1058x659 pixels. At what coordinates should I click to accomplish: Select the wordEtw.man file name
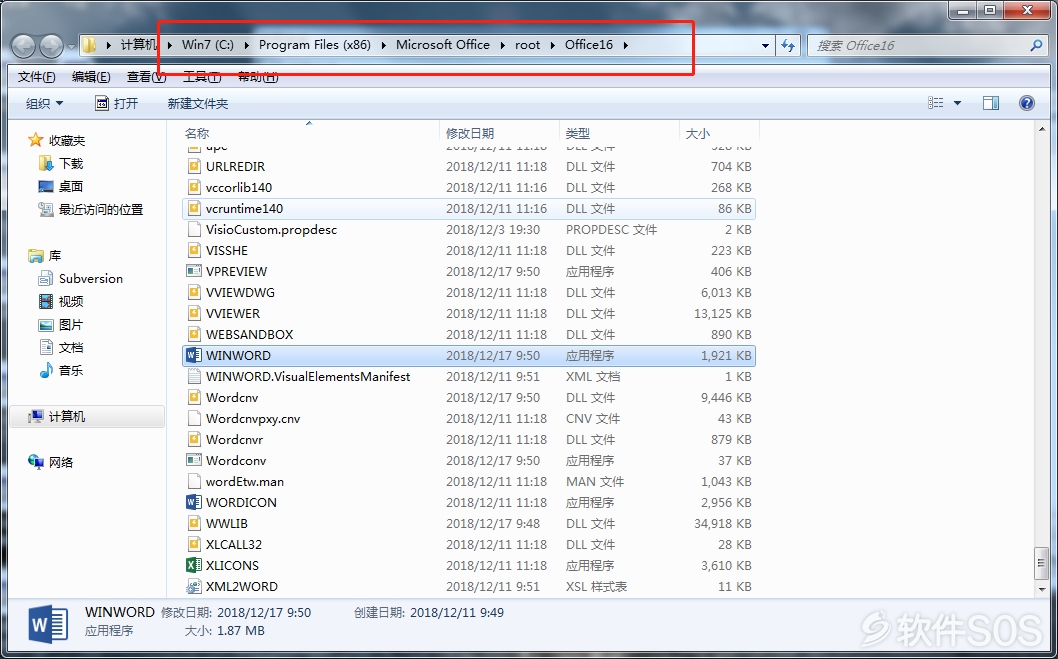(245, 482)
